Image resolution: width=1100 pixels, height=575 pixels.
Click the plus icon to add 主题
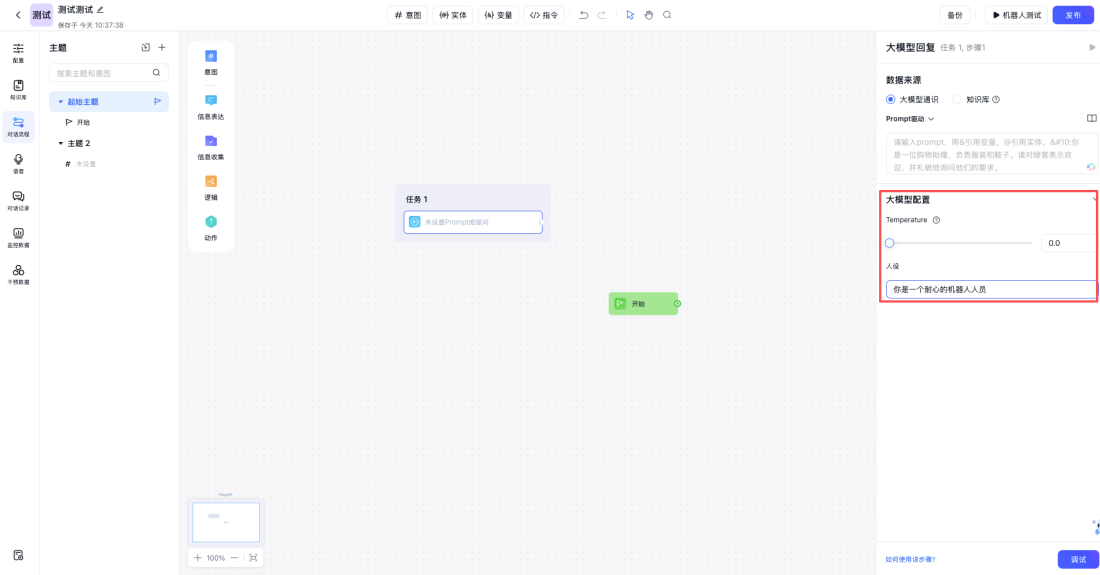162,47
